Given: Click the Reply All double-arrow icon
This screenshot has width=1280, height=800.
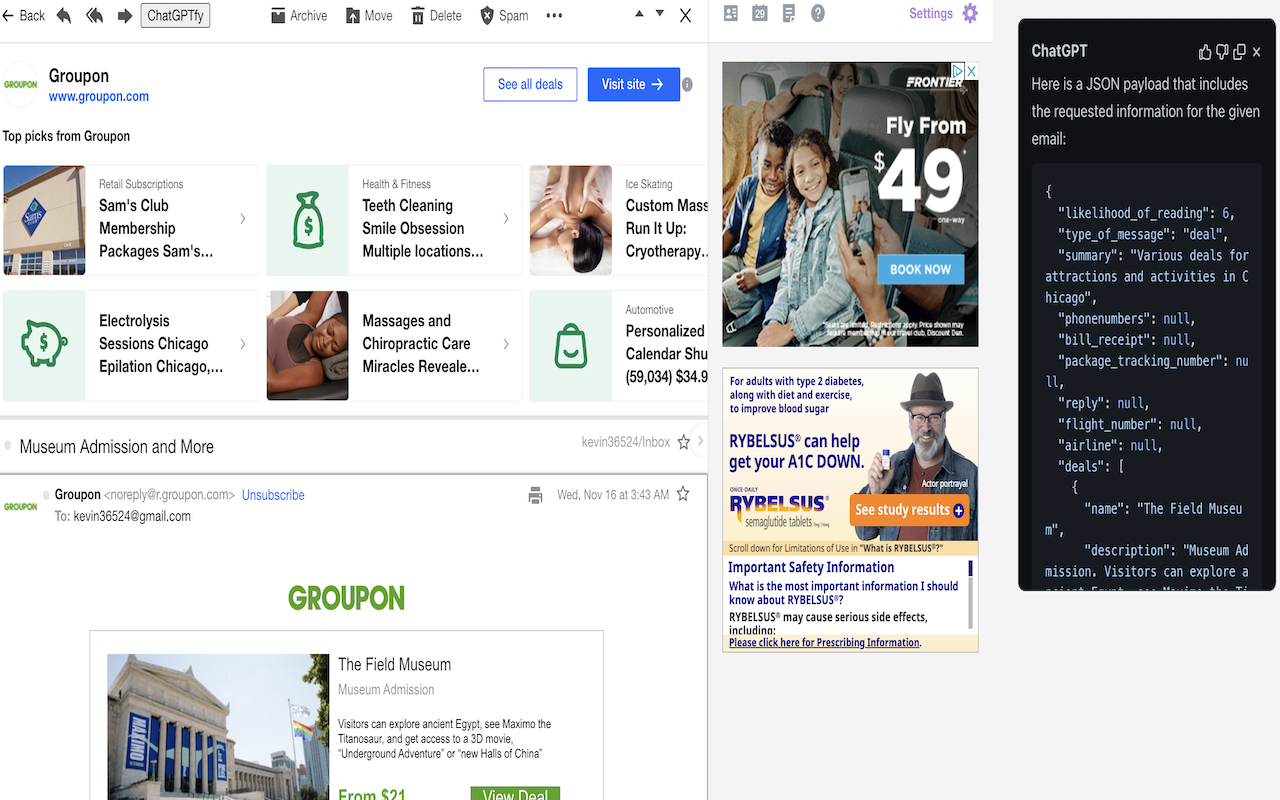Looking at the screenshot, I should tap(95, 16).
